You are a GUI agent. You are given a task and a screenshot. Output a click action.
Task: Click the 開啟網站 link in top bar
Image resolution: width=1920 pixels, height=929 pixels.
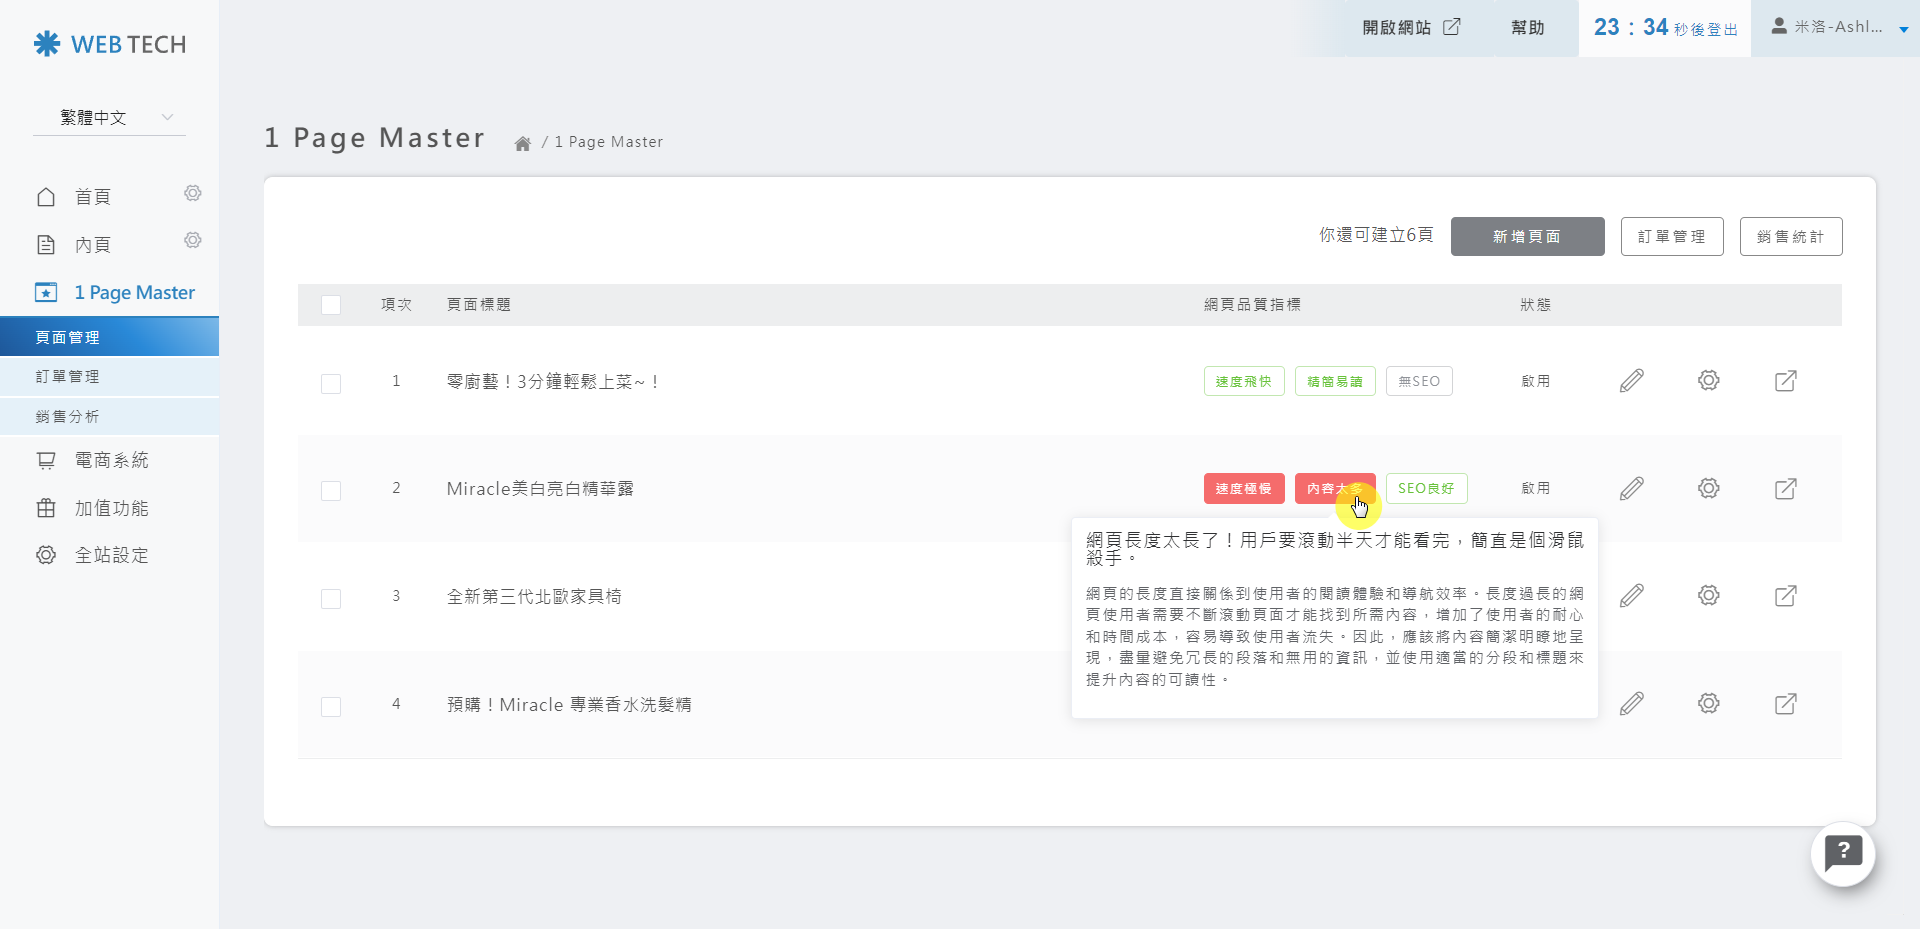1410,28
